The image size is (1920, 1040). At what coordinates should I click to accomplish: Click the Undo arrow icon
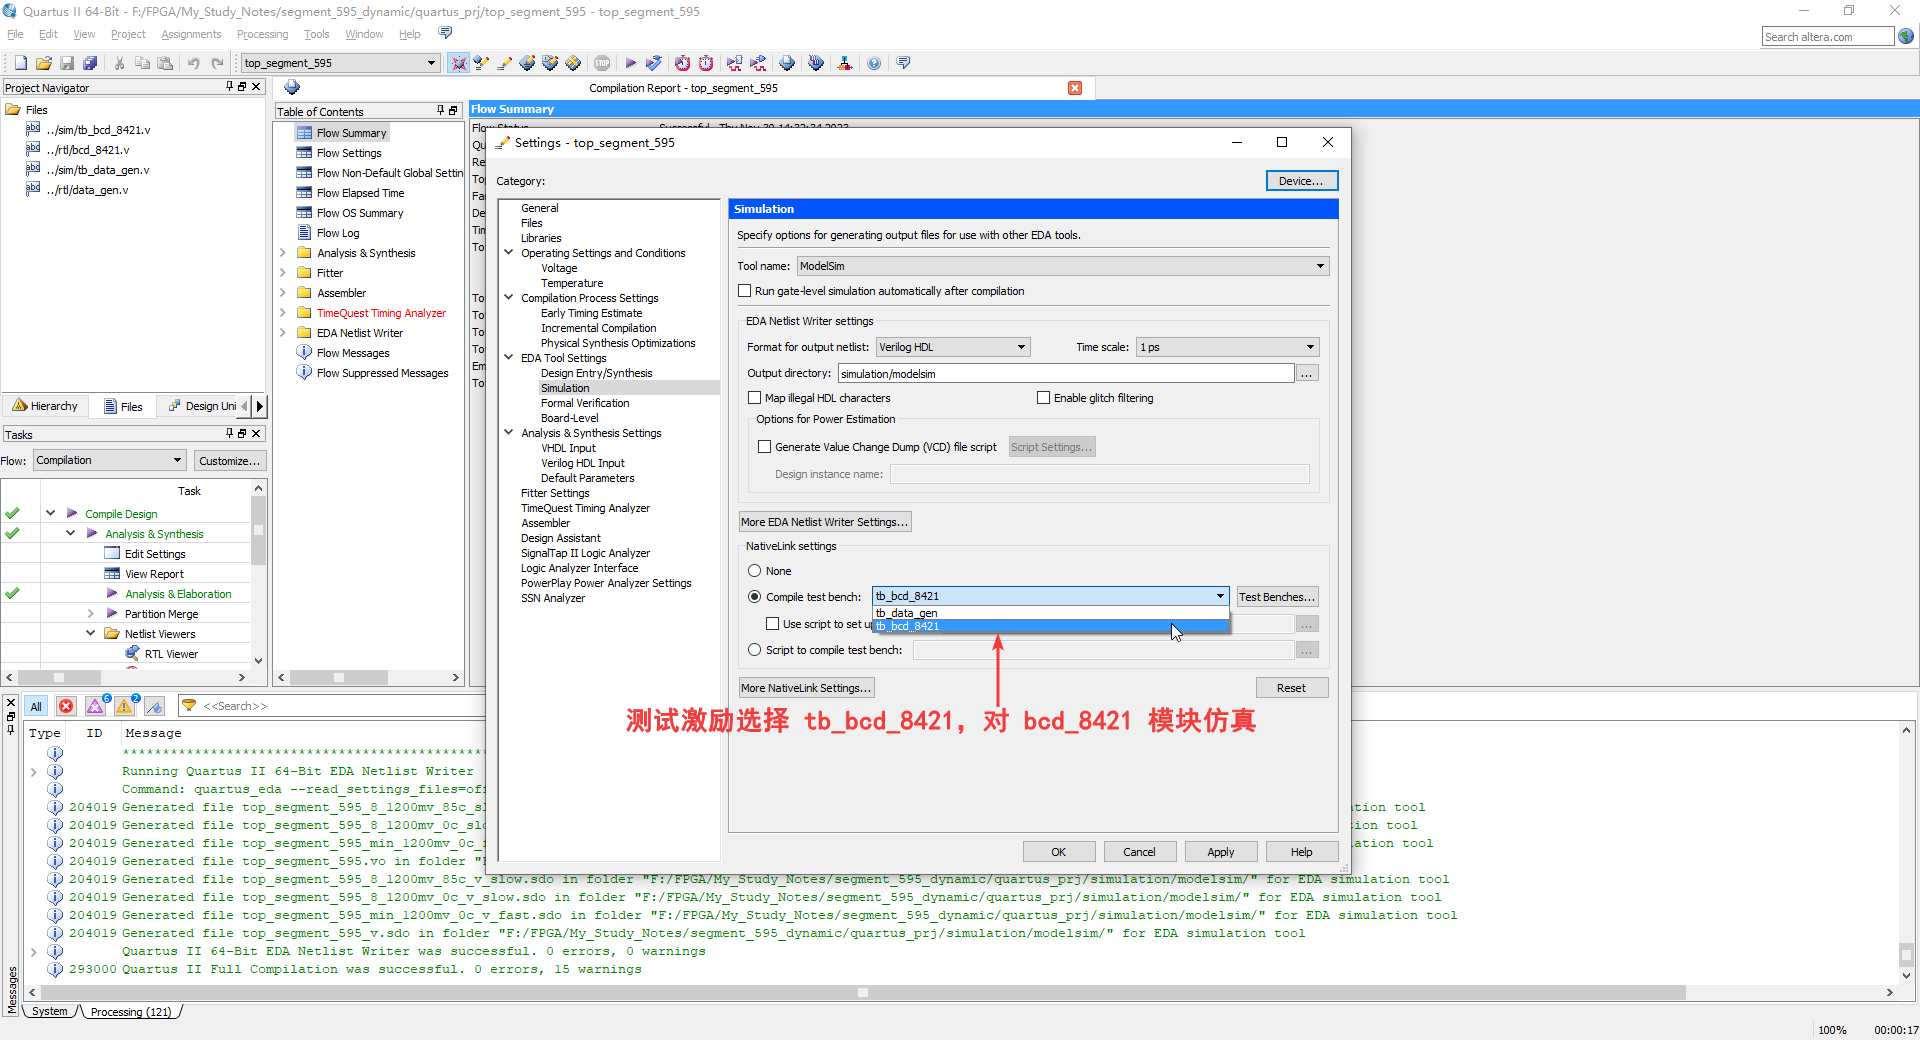click(x=194, y=63)
